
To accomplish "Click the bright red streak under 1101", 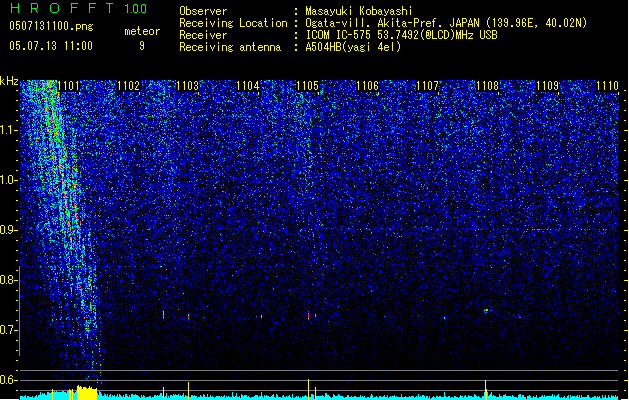I will [x=54, y=116].
